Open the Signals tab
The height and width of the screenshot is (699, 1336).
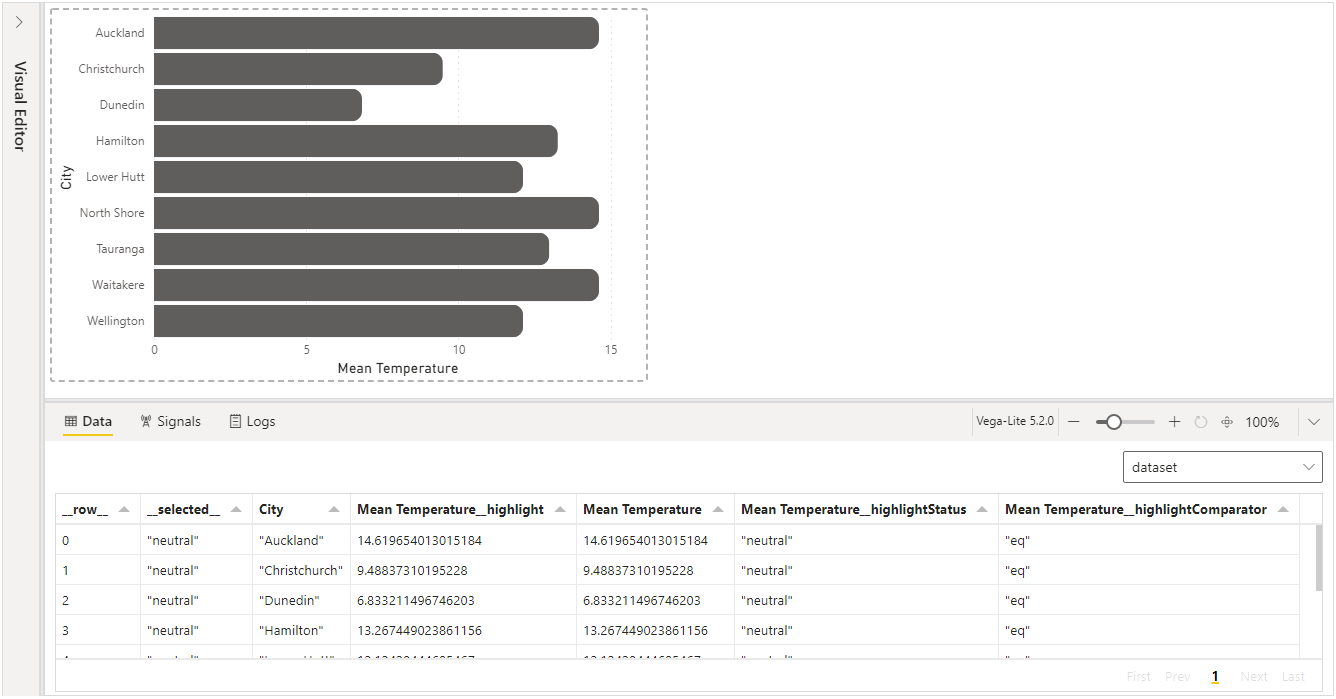click(170, 422)
